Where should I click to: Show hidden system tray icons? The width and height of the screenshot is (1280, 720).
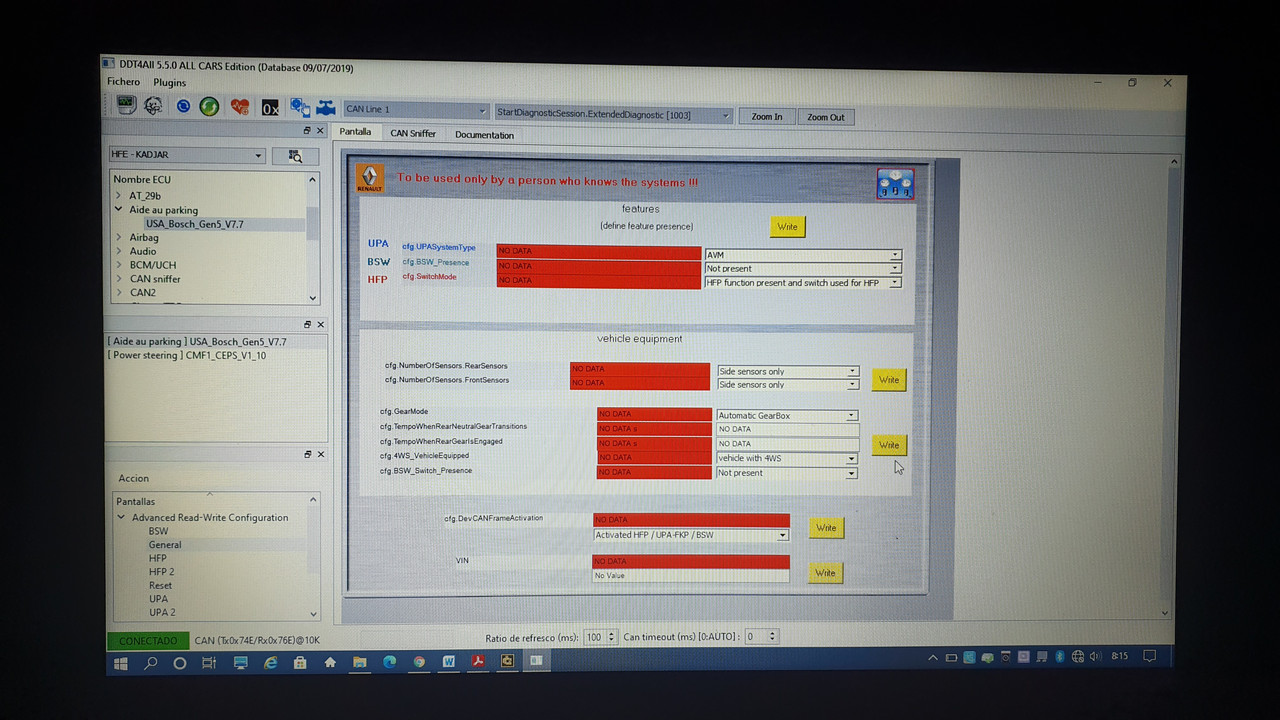pos(933,658)
